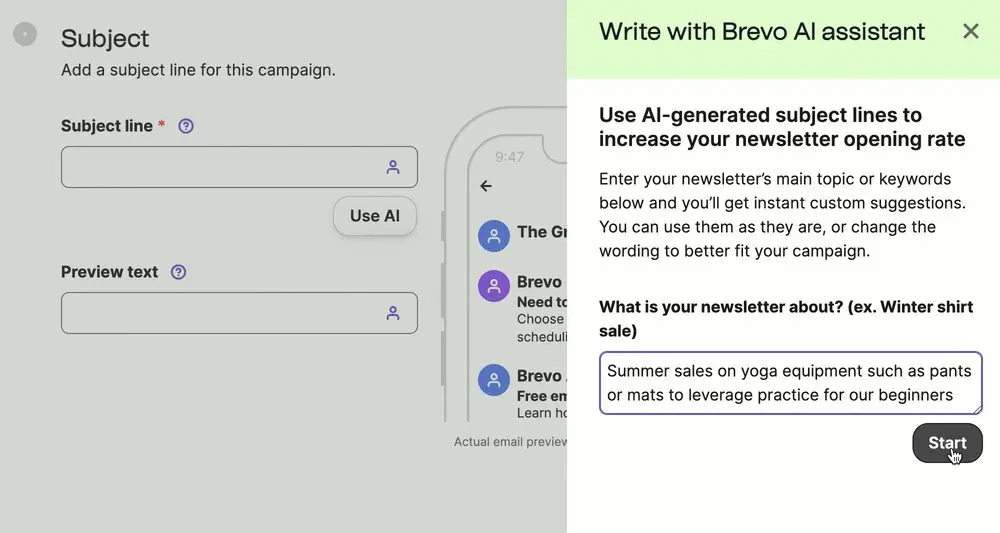Click the third blue sender avatar

click(494, 380)
